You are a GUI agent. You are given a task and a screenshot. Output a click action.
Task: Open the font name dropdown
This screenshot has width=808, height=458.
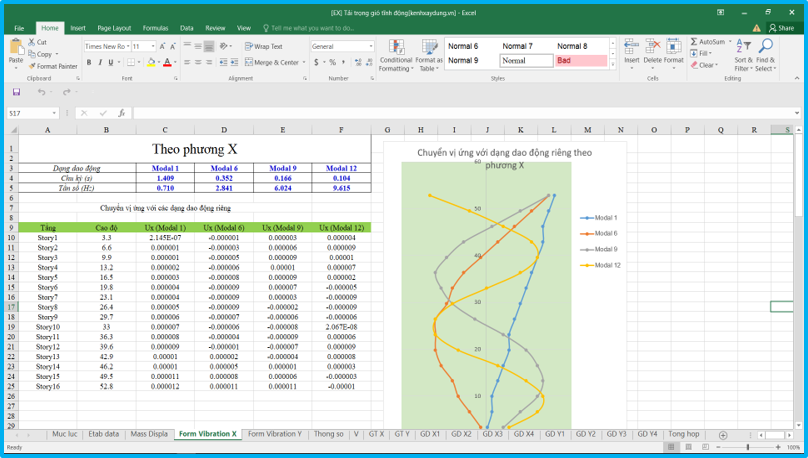pos(127,46)
